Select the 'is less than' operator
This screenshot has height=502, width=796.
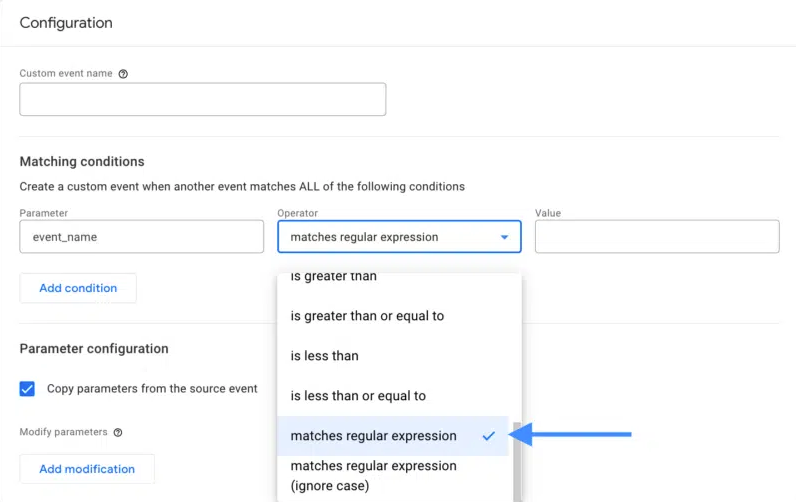pyautogui.click(x=324, y=356)
